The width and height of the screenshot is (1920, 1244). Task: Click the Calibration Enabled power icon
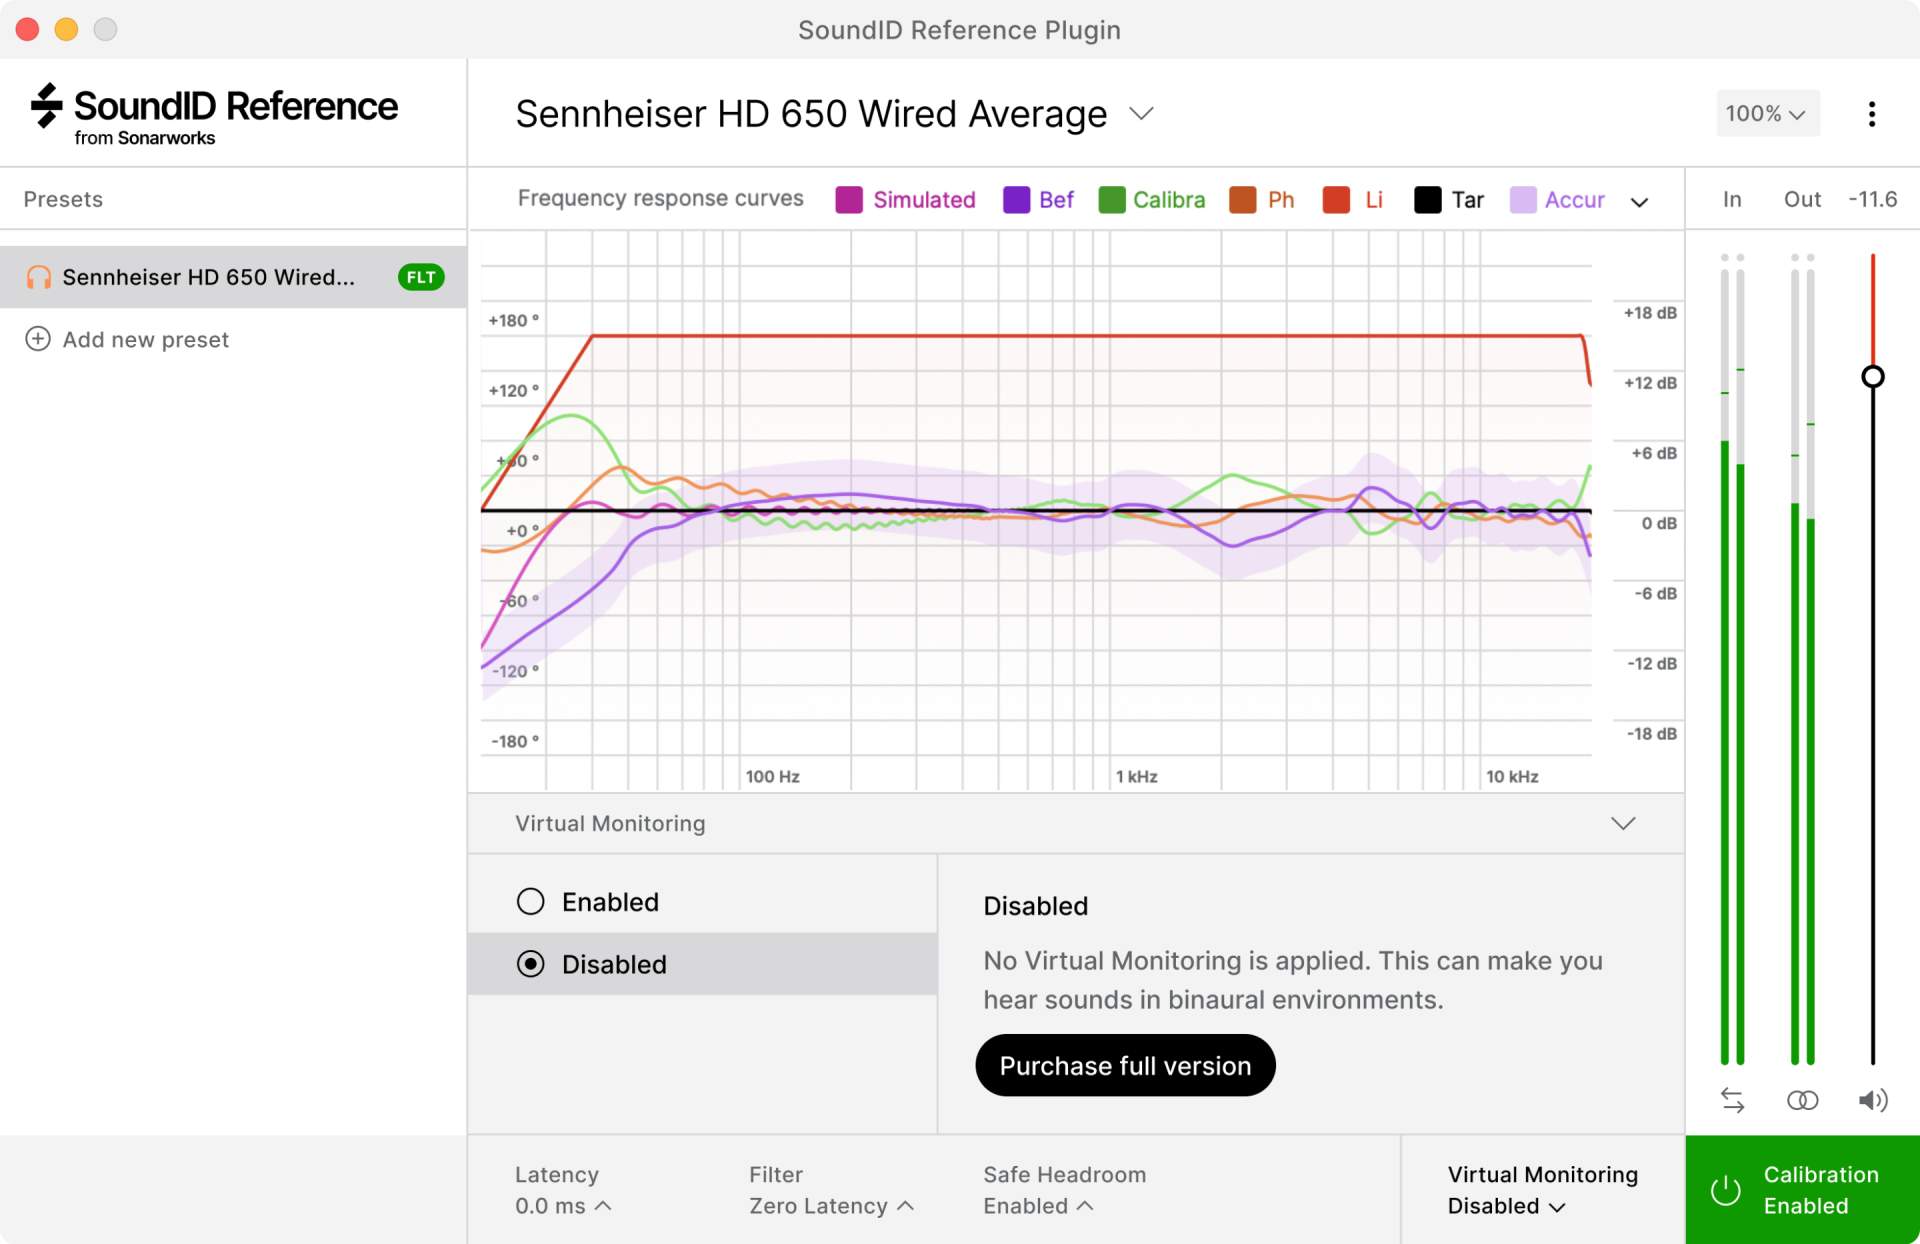pyautogui.click(x=1726, y=1190)
